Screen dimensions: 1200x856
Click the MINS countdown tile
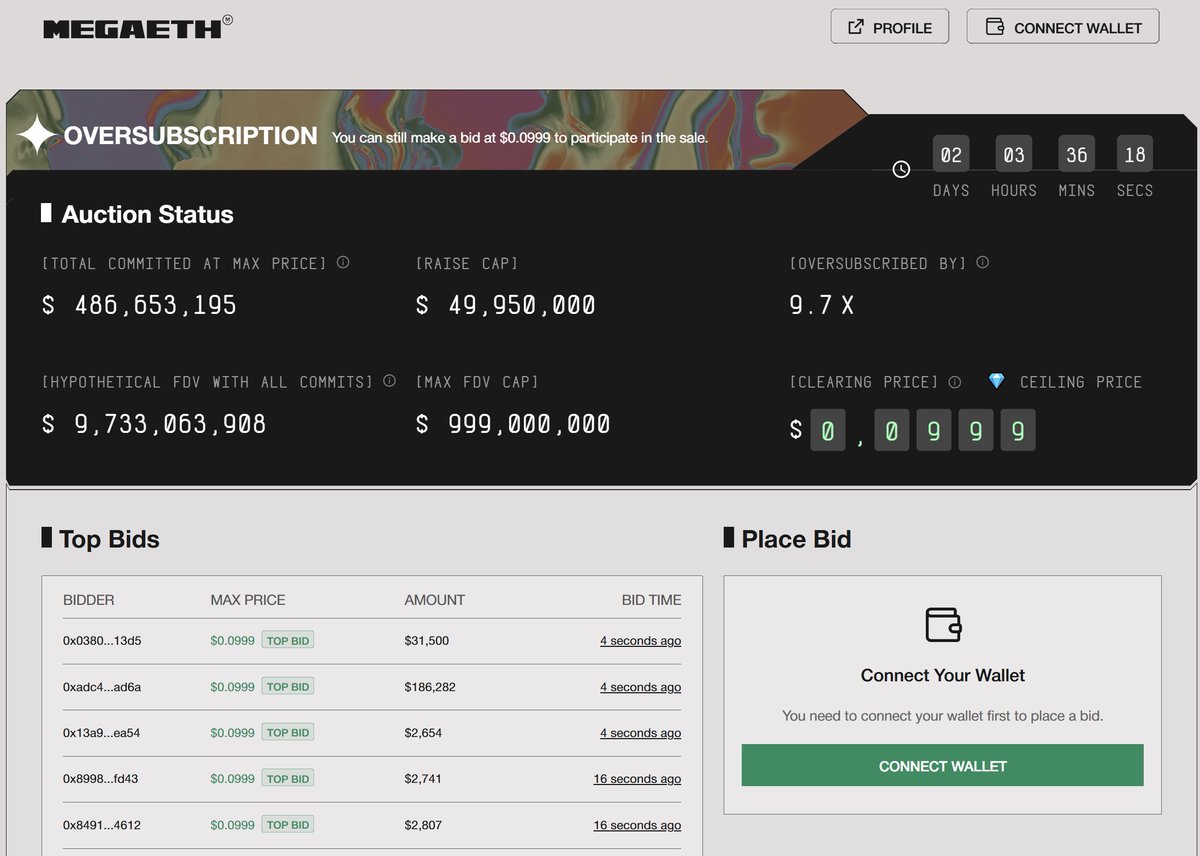[1077, 155]
